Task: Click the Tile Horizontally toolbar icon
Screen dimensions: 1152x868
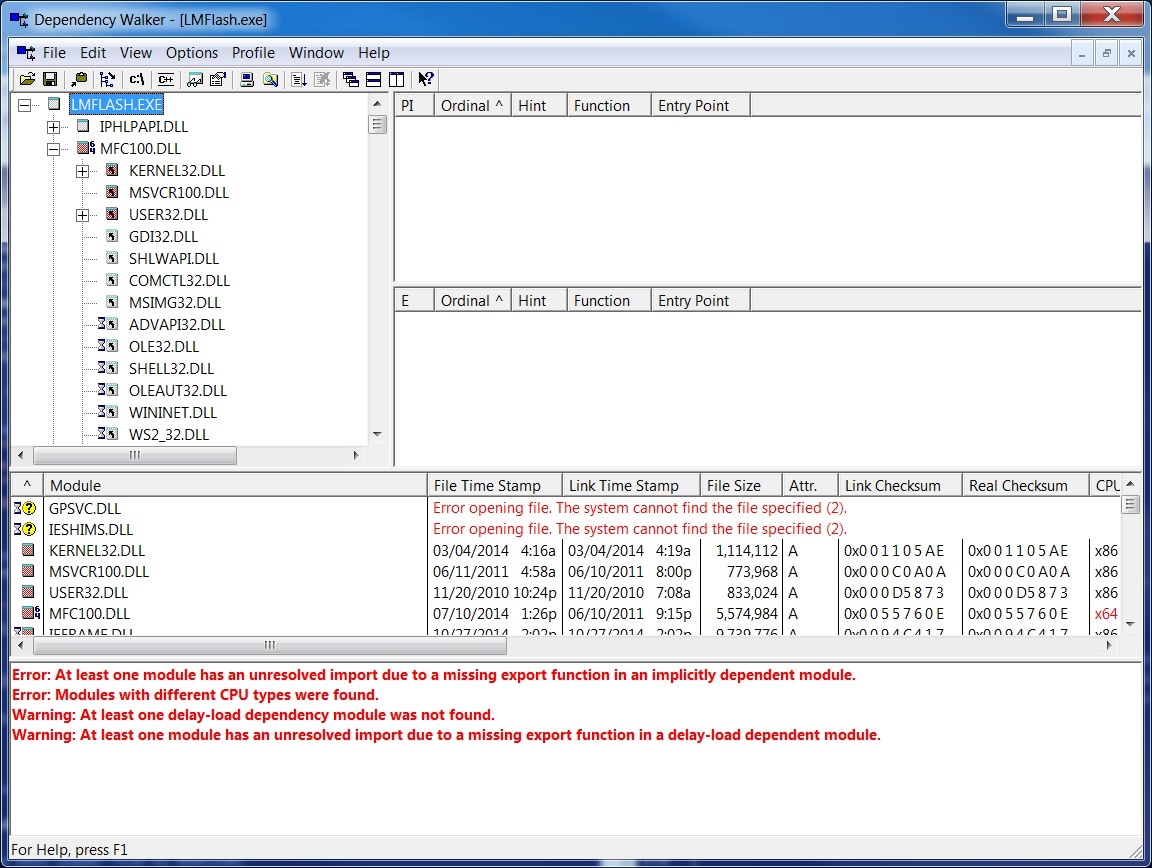Action: [373, 79]
